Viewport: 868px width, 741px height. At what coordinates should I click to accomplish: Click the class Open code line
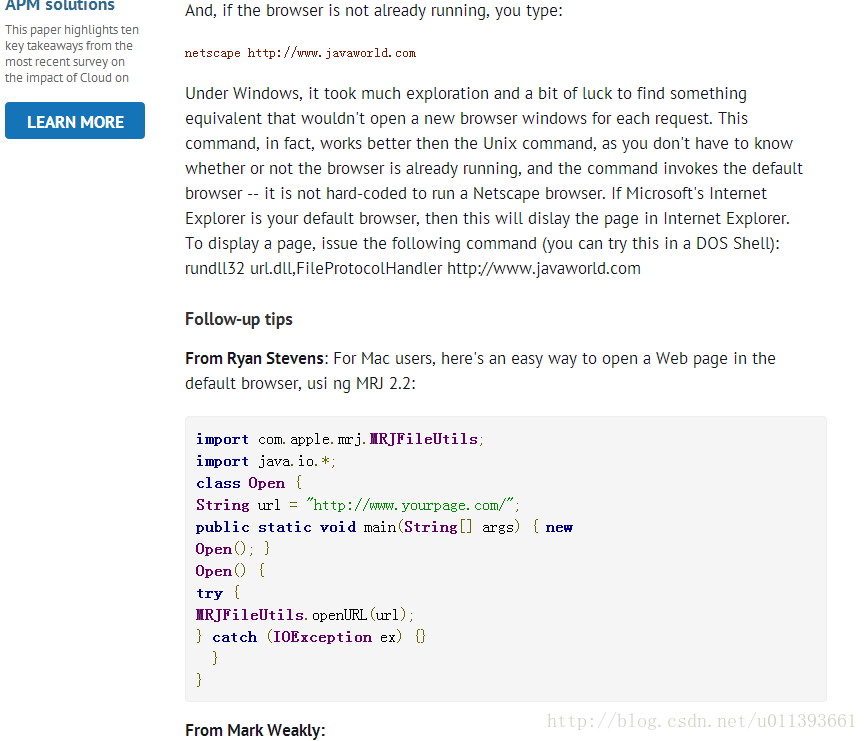pos(249,483)
